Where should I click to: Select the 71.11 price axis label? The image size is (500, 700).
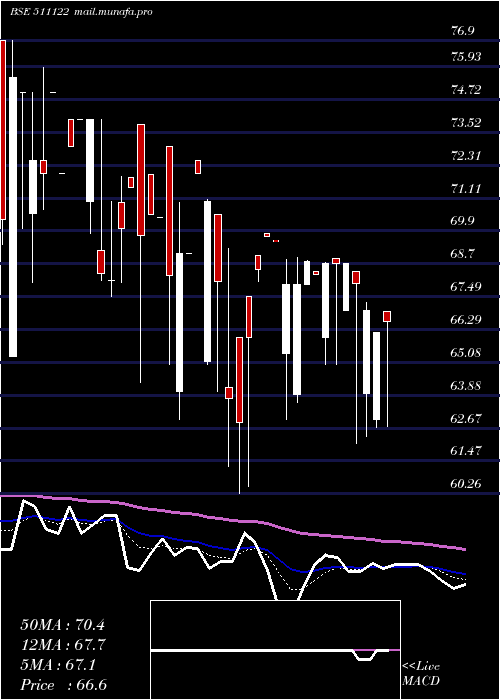466,189
